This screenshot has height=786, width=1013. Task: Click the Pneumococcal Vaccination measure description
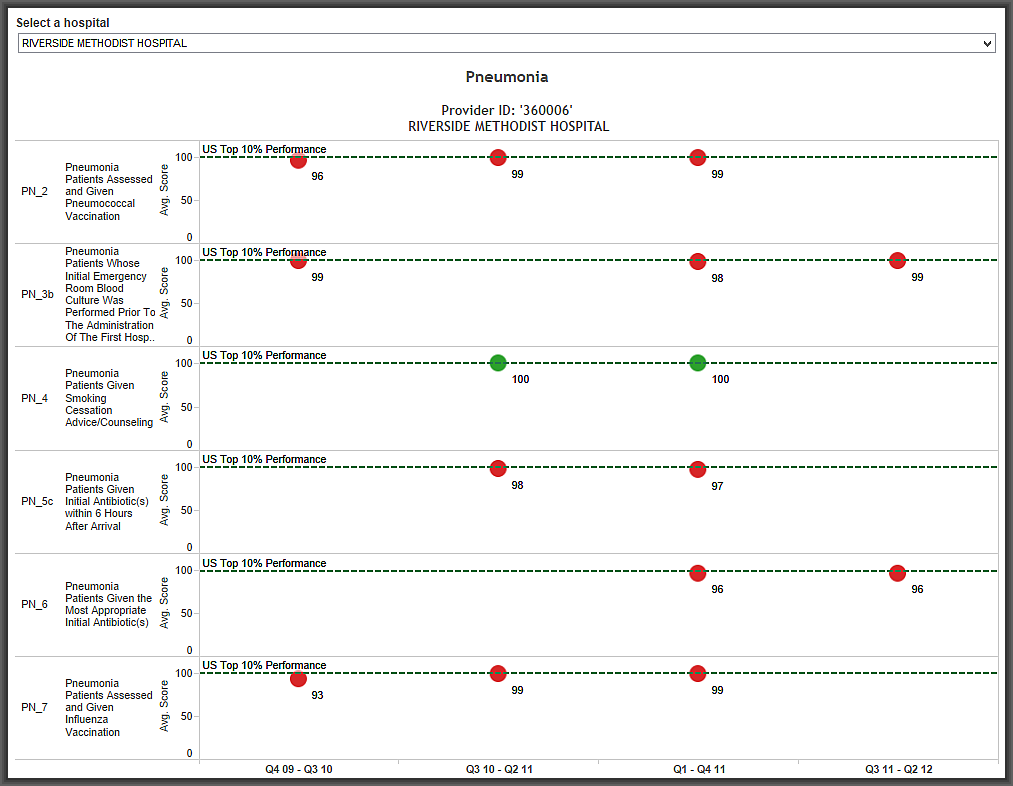click(x=109, y=192)
